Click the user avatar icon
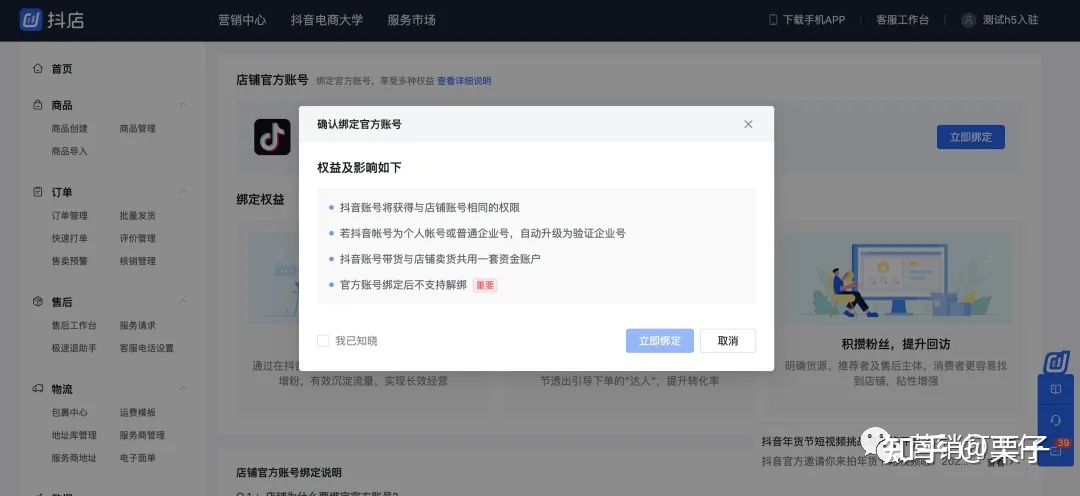Image resolution: width=1080 pixels, height=496 pixels. click(x=968, y=20)
